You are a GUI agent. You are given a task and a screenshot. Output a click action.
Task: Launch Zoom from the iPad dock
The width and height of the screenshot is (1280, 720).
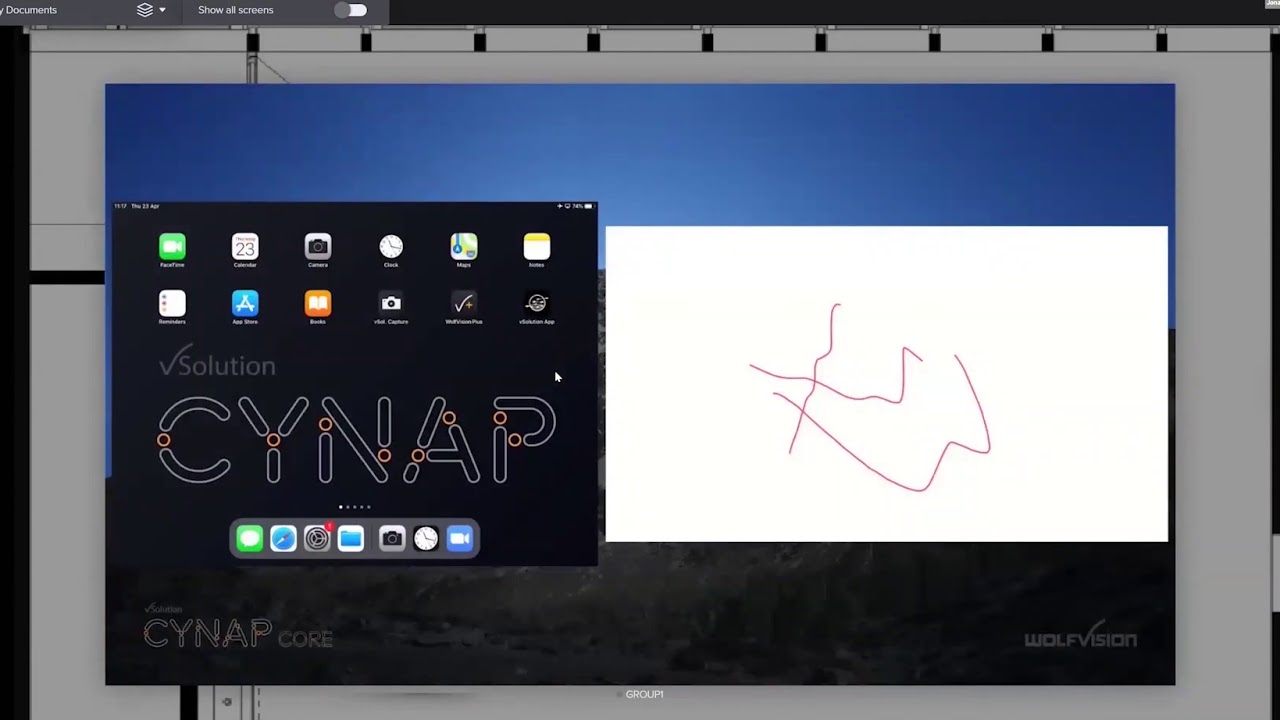(460, 539)
